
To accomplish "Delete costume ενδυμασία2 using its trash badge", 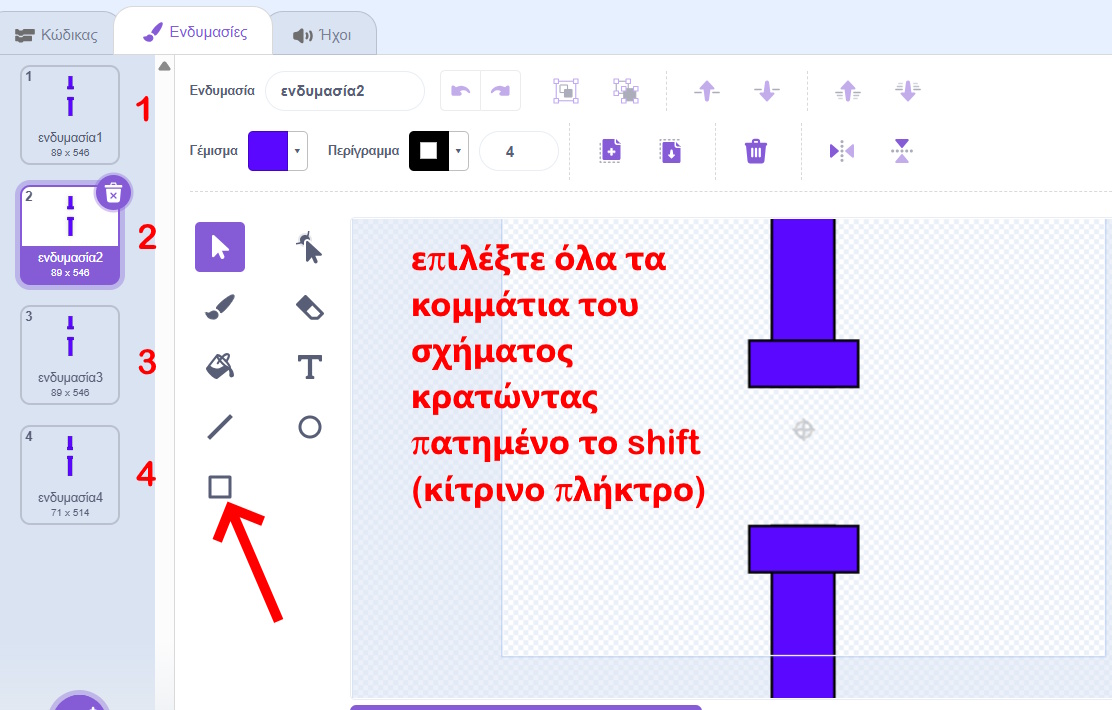I will 113,192.
